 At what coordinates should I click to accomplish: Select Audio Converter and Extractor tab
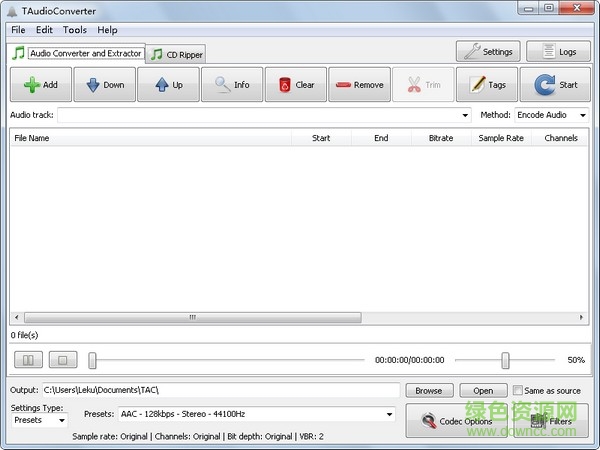[x=77, y=53]
